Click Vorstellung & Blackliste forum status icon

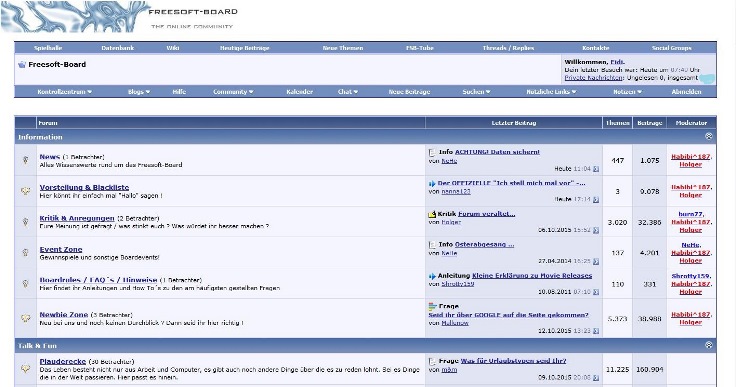[25, 191]
